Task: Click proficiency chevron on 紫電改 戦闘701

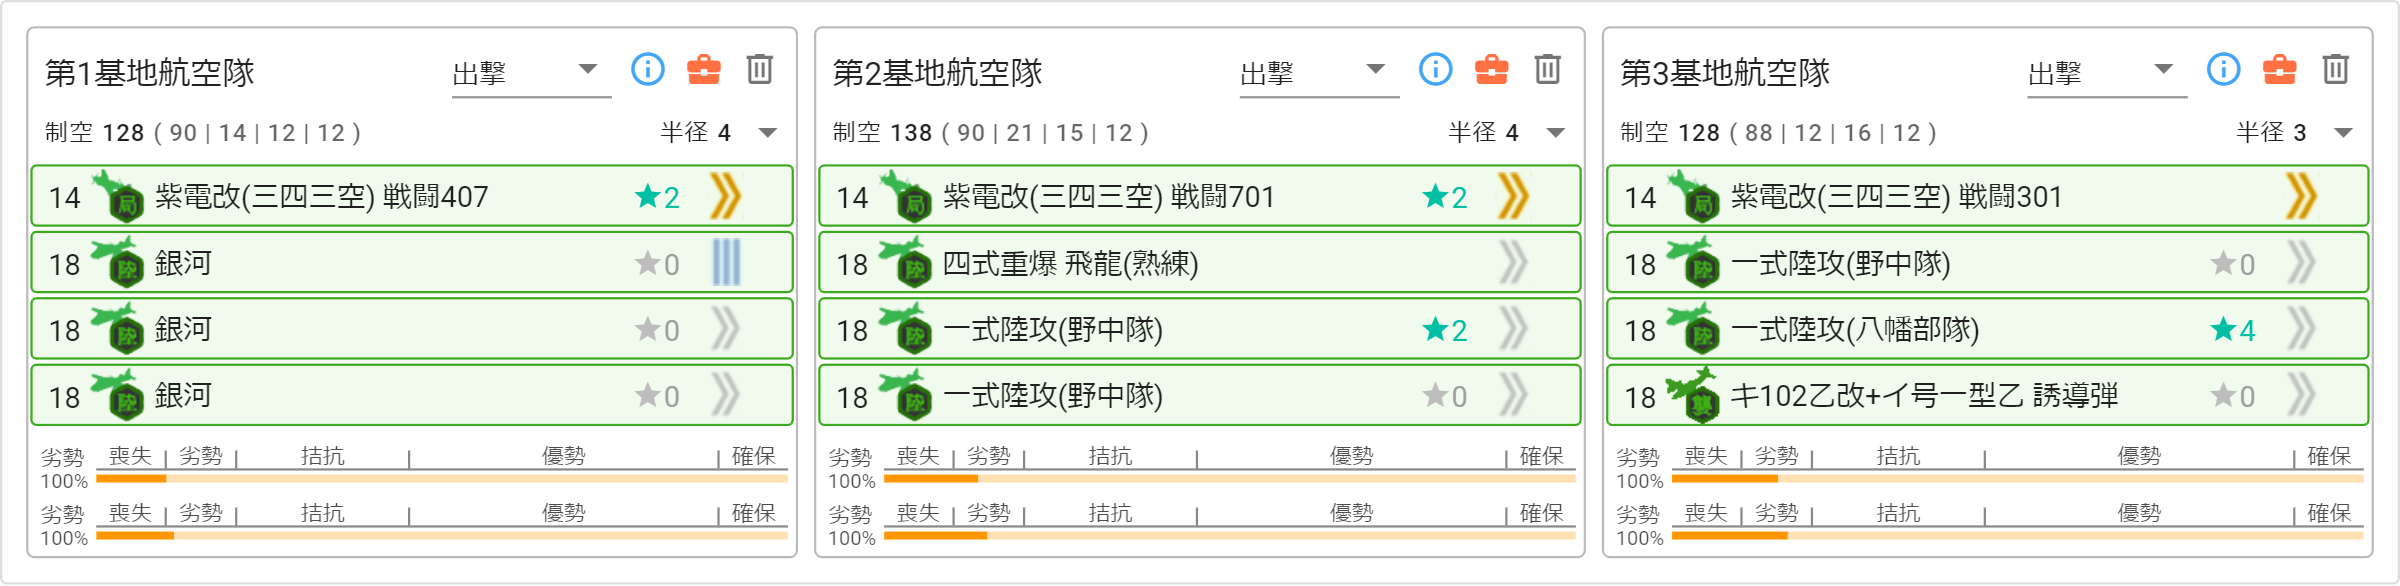Action: tap(1513, 196)
